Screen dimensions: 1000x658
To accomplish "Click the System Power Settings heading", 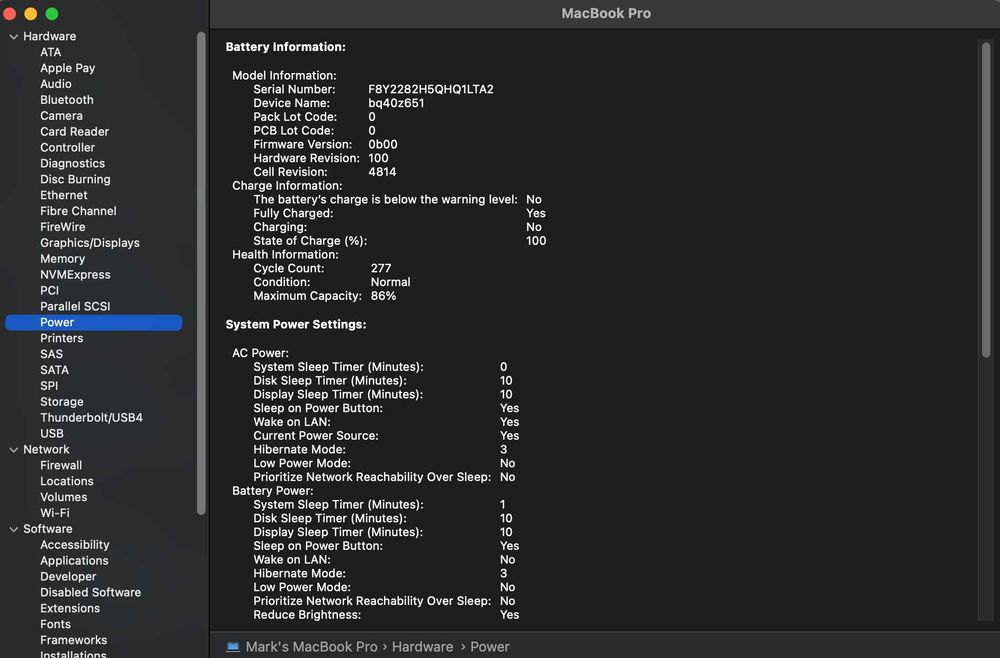I will click(296, 325).
